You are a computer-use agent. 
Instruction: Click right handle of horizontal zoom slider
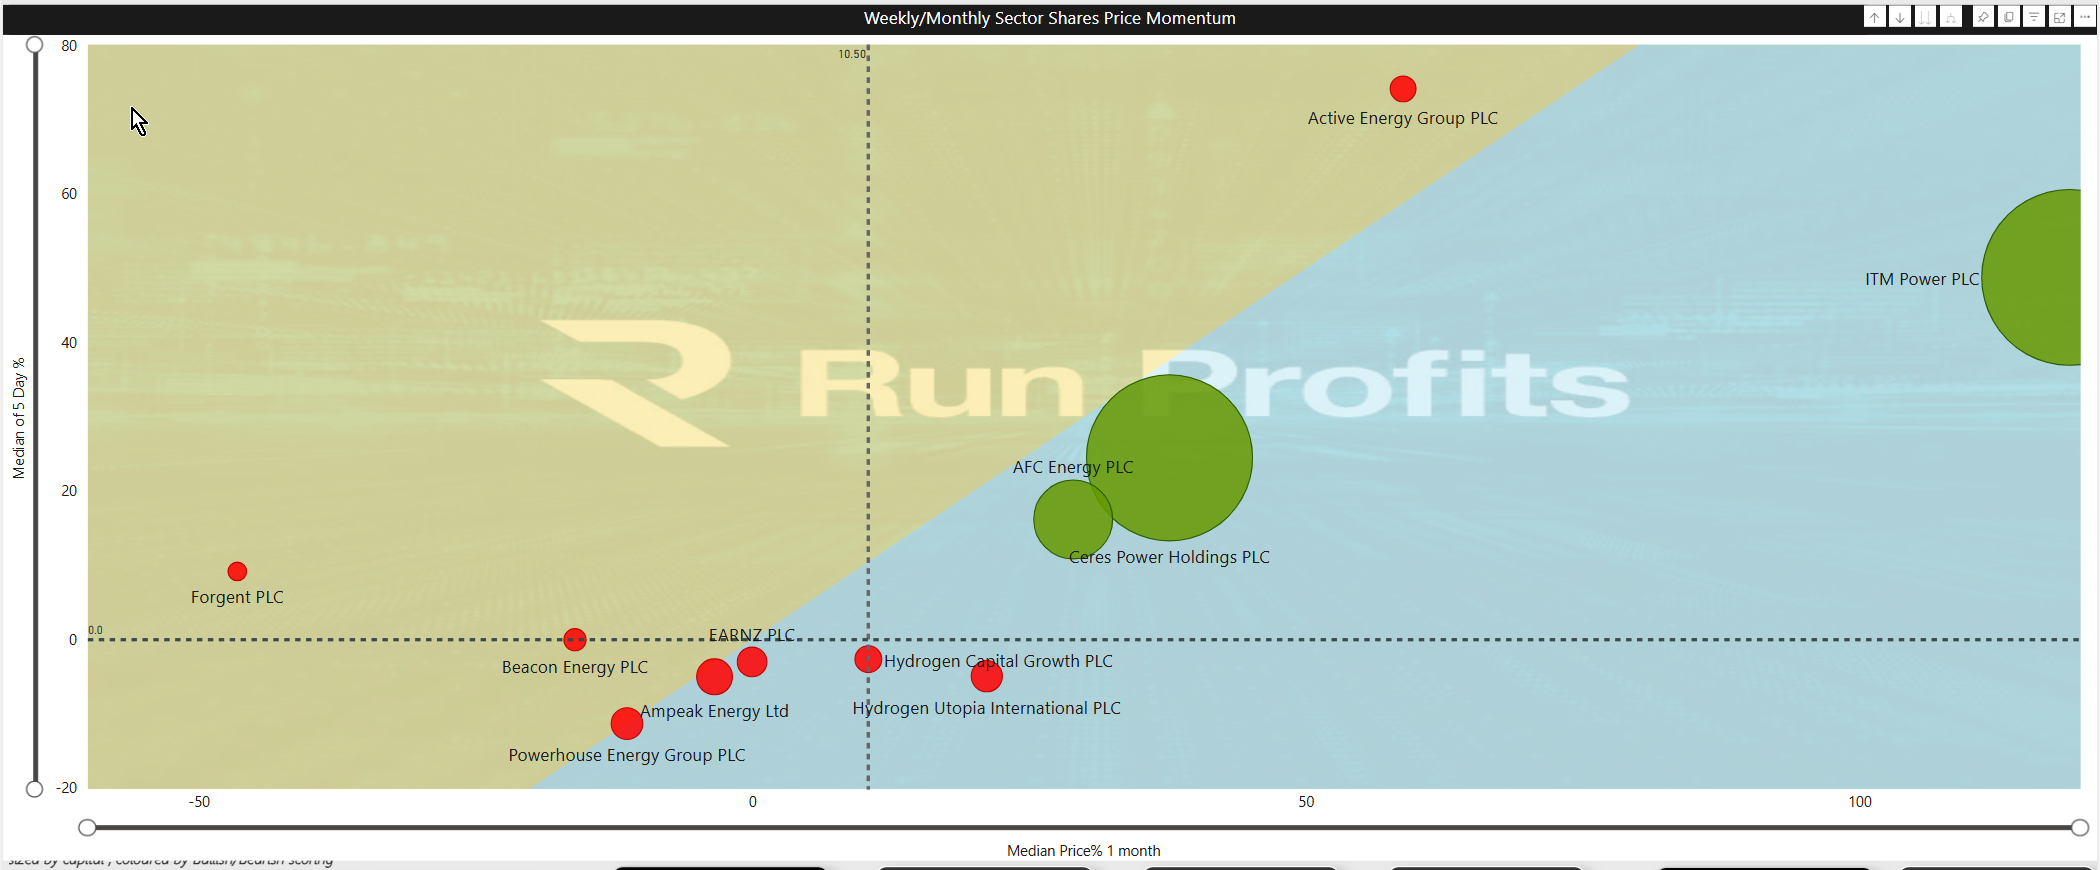(x=2080, y=827)
